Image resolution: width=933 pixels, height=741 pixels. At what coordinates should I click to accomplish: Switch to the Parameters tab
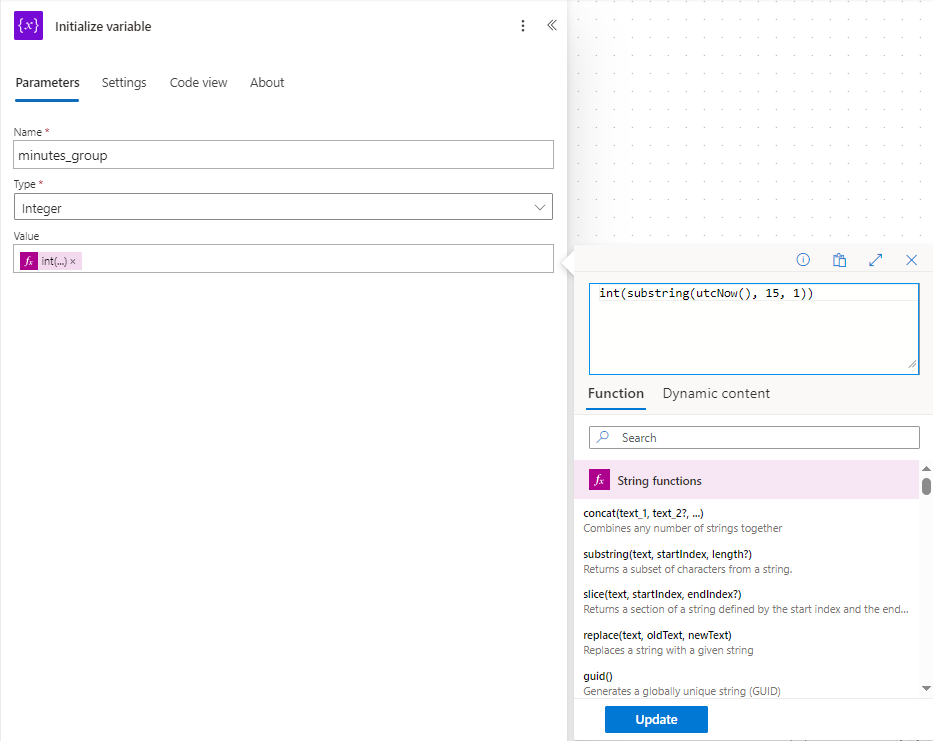pyautogui.click(x=48, y=83)
